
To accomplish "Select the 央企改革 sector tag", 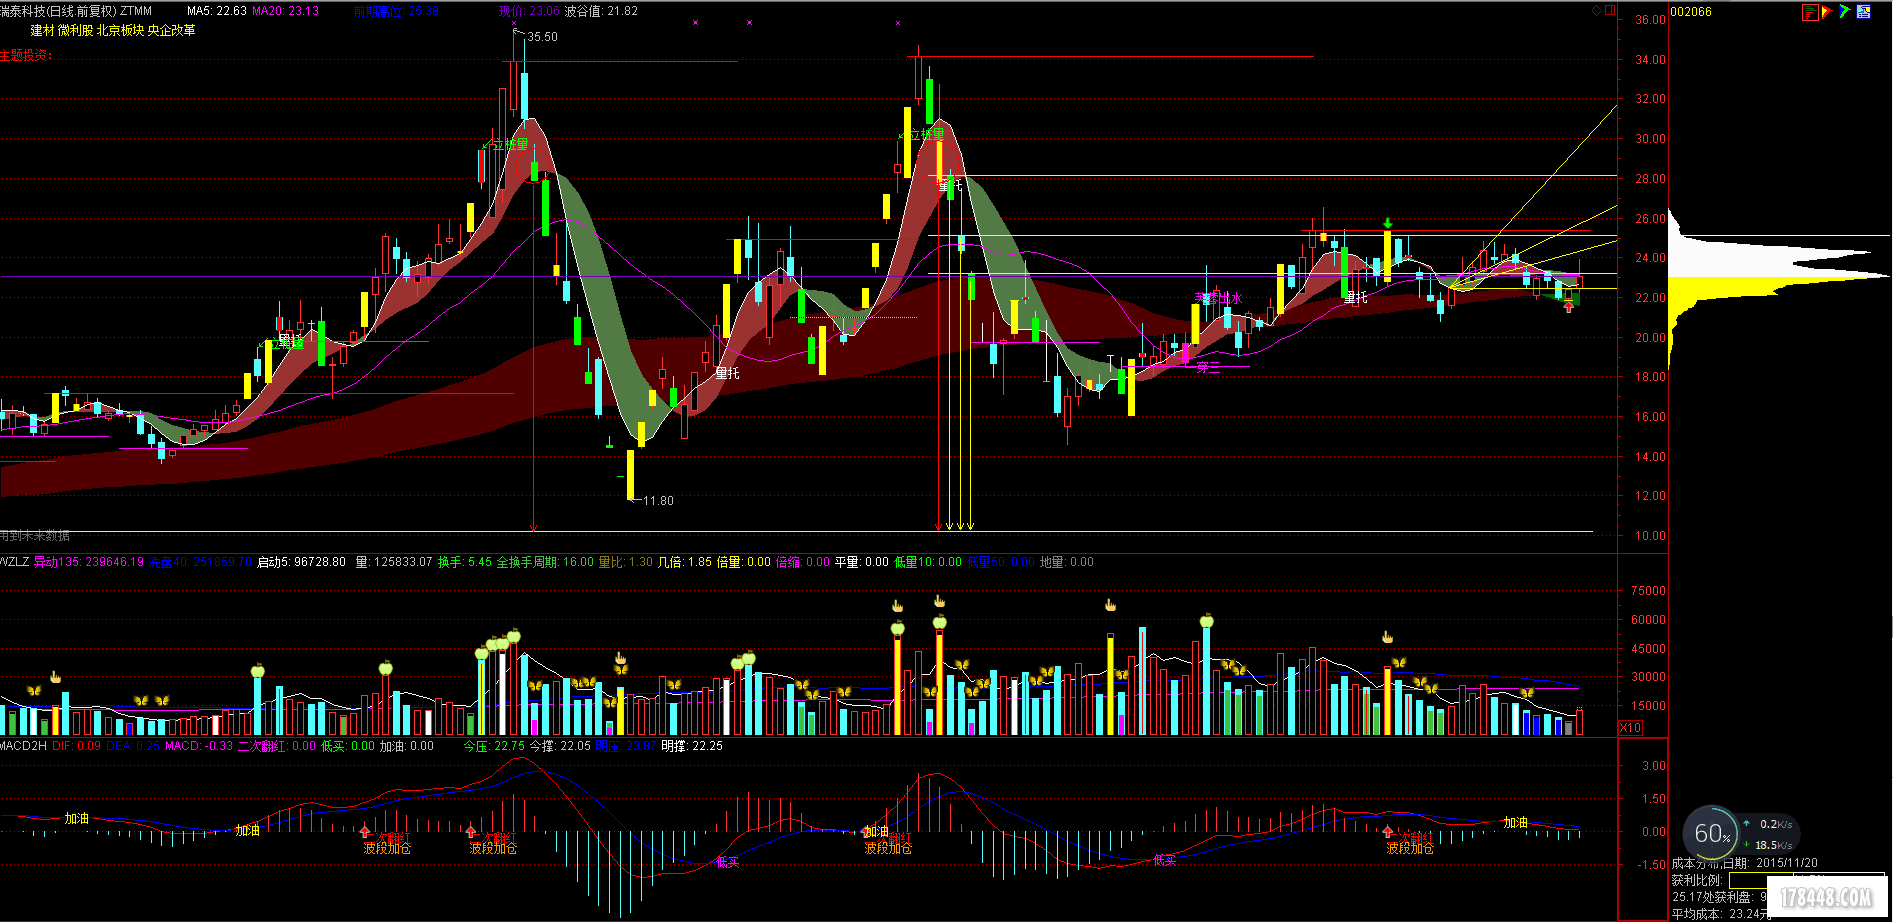I will pos(172,31).
